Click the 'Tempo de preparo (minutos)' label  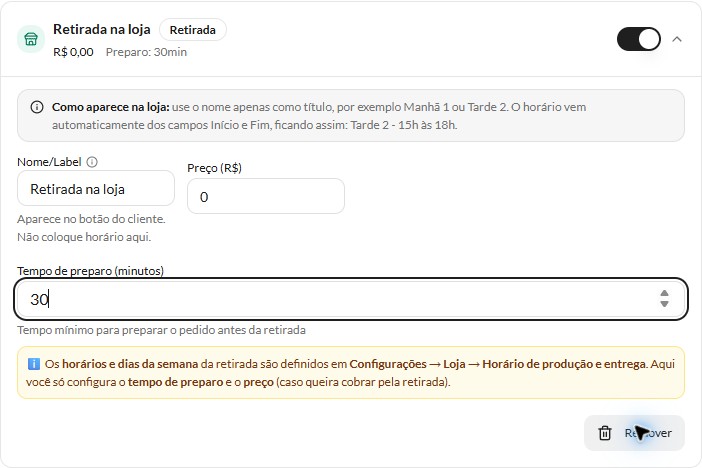(90, 271)
